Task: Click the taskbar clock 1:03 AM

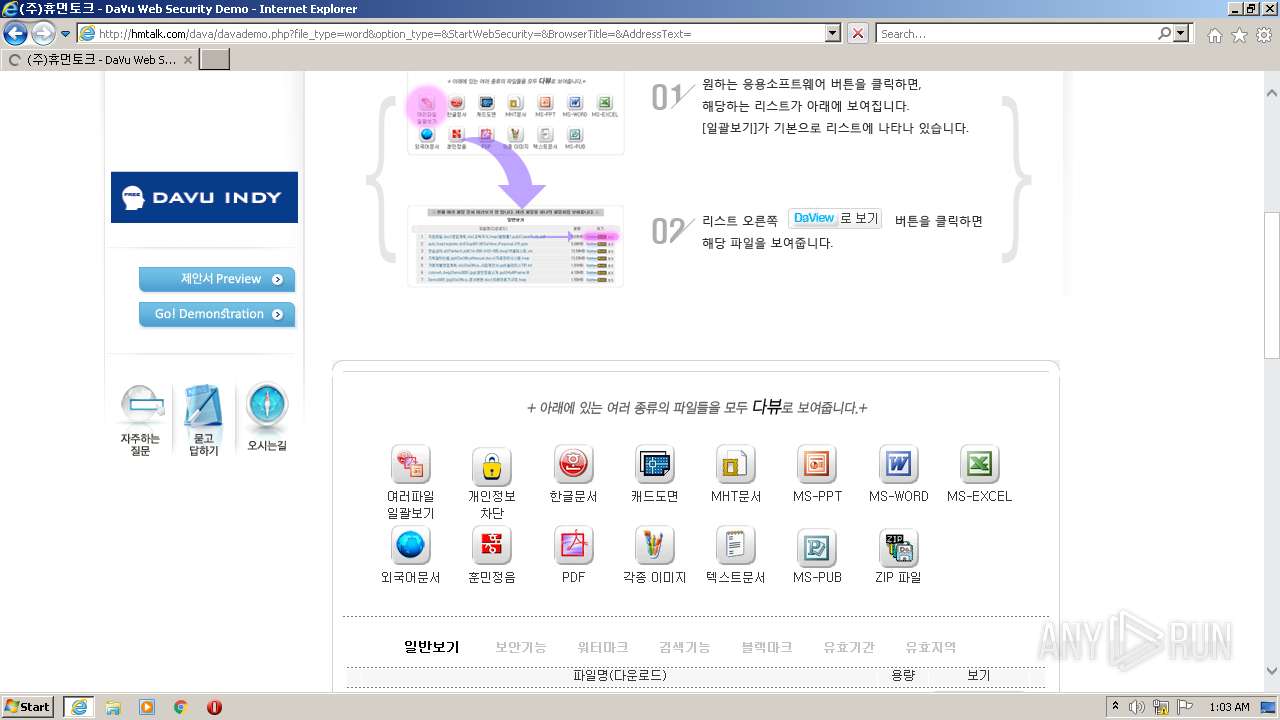Action: point(1229,707)
